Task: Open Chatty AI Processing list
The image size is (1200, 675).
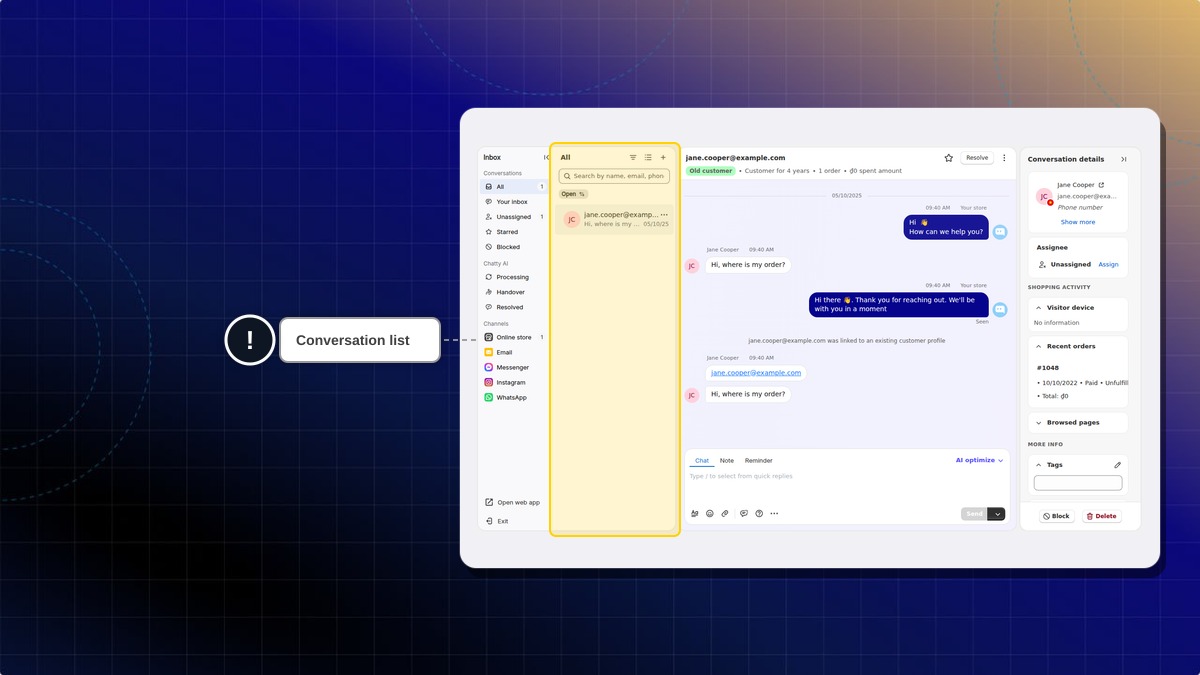Action: [514, 277]
